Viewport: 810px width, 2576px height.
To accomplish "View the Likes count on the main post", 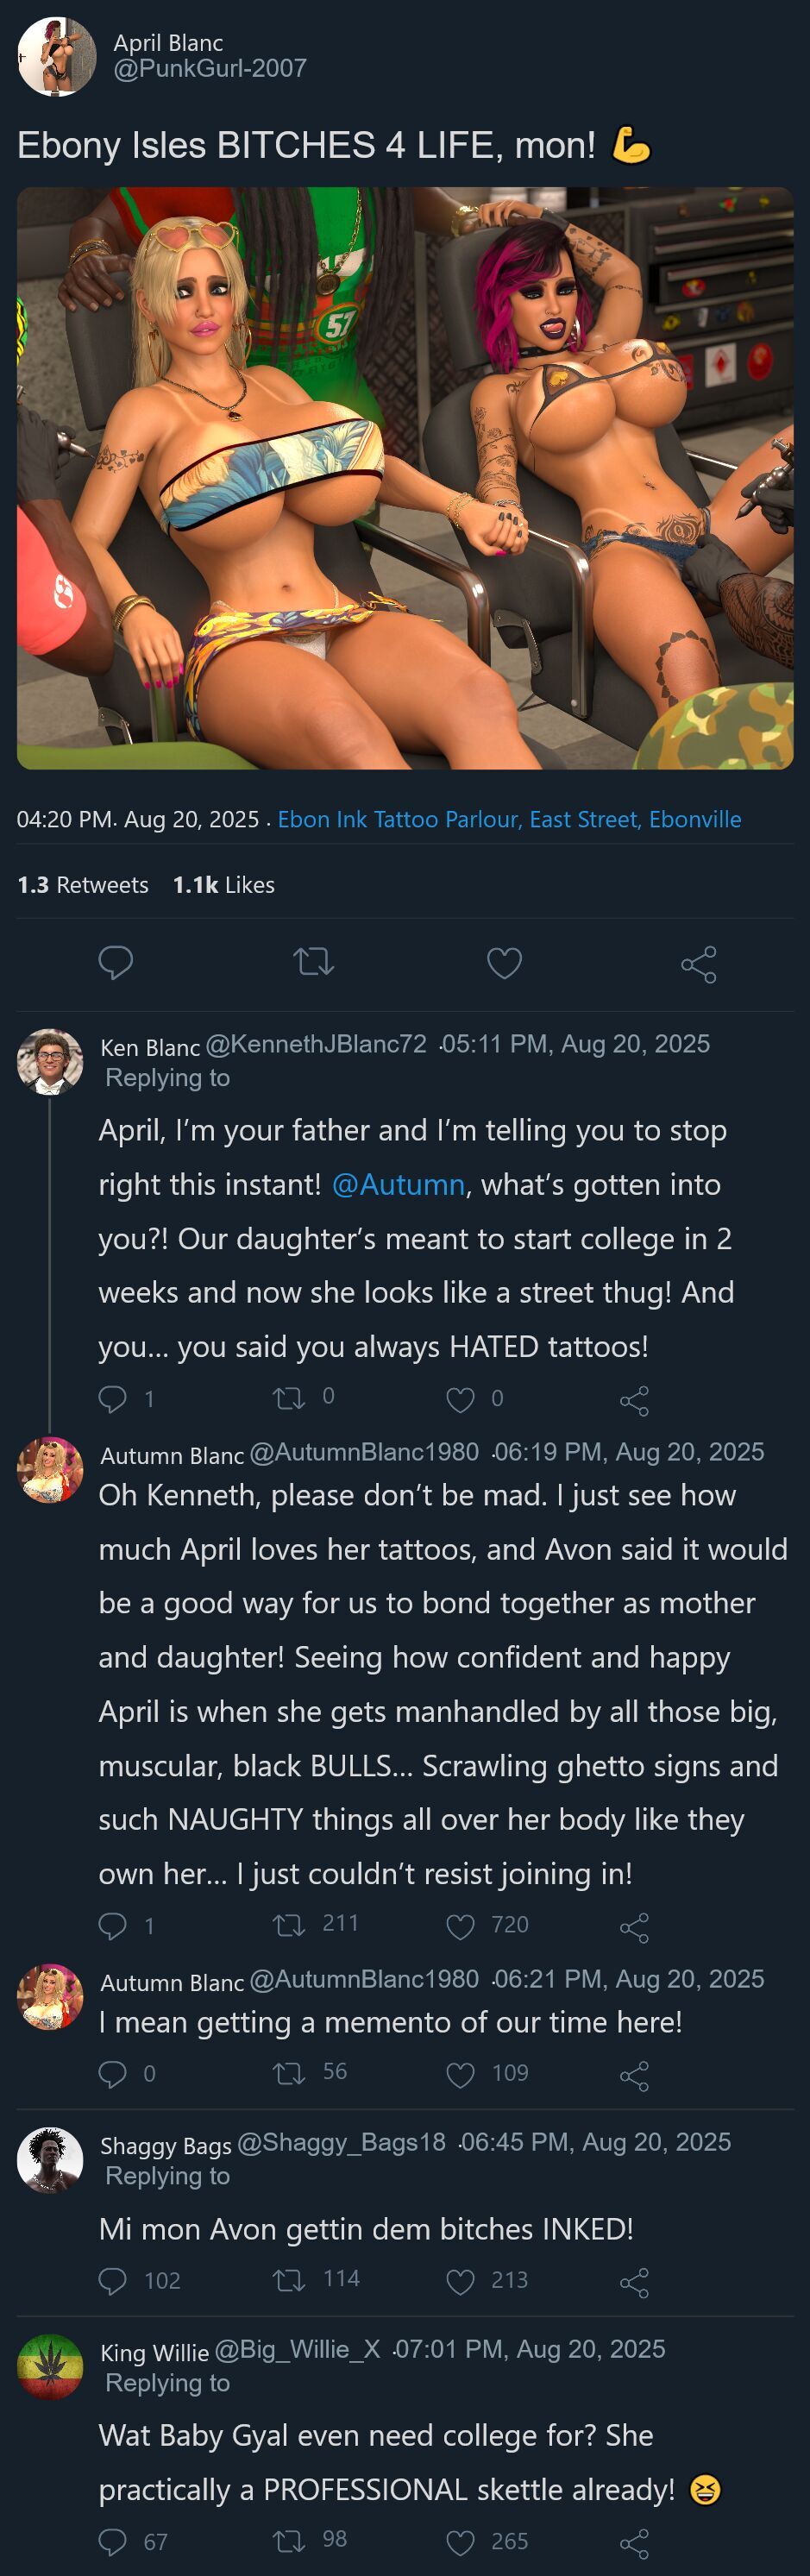I will tap(223, 885).
